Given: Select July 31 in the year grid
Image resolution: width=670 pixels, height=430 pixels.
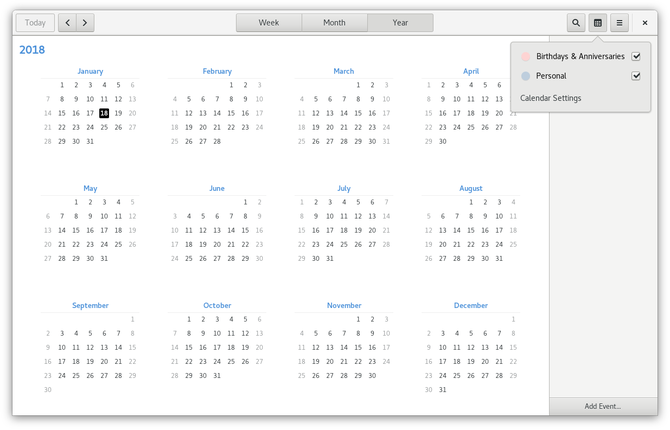Looking at the screenshot, I should [329, 258].
